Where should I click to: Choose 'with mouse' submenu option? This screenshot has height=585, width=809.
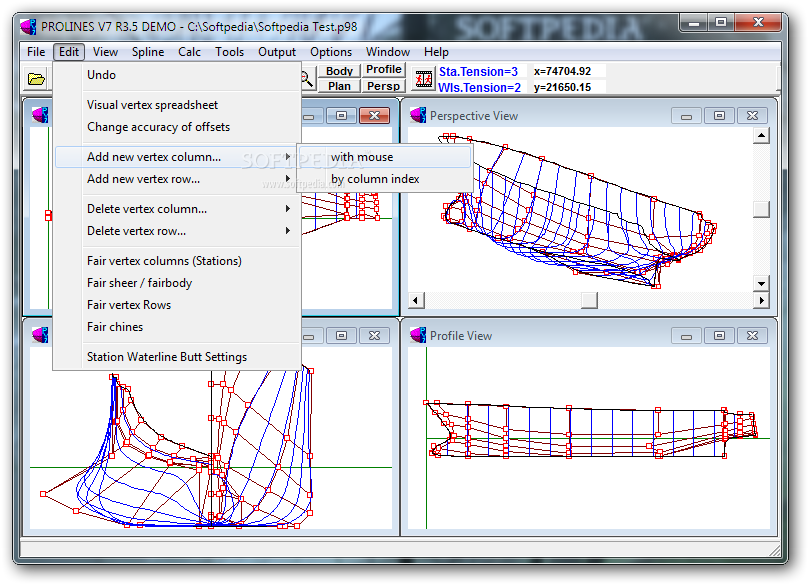[385, 157]
